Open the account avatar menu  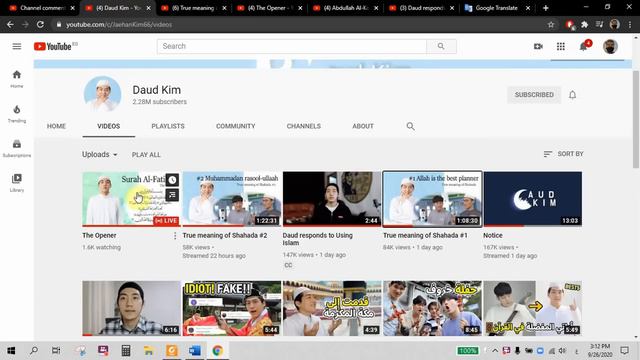tap(610, 47)
